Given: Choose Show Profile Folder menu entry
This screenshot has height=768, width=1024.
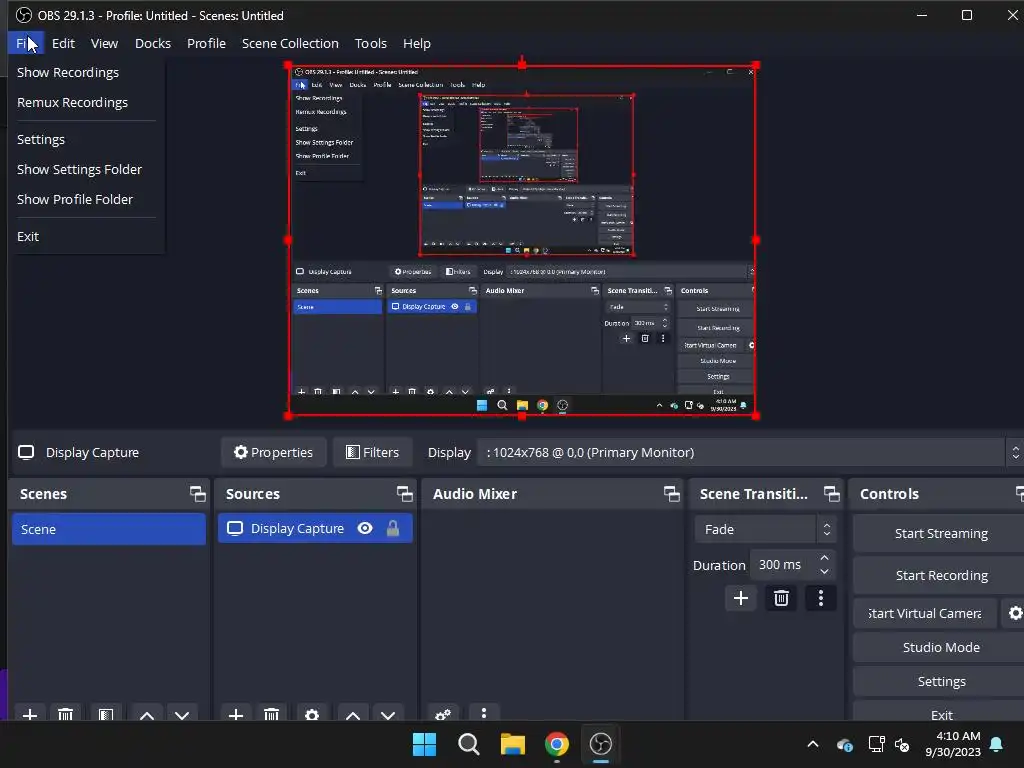Looking at the screenshot, I should [86, 199].
